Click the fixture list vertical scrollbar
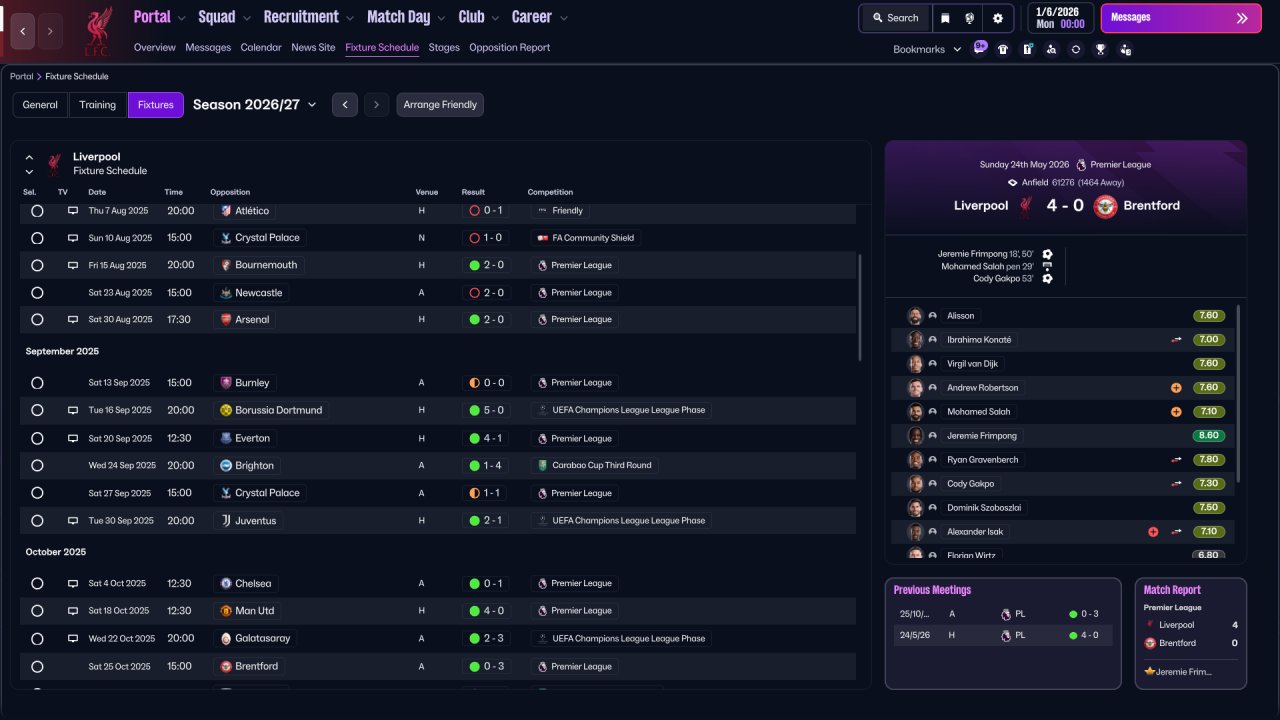Image resolution: width=1280 pixels, height=720 pixels. pos(860,307)
